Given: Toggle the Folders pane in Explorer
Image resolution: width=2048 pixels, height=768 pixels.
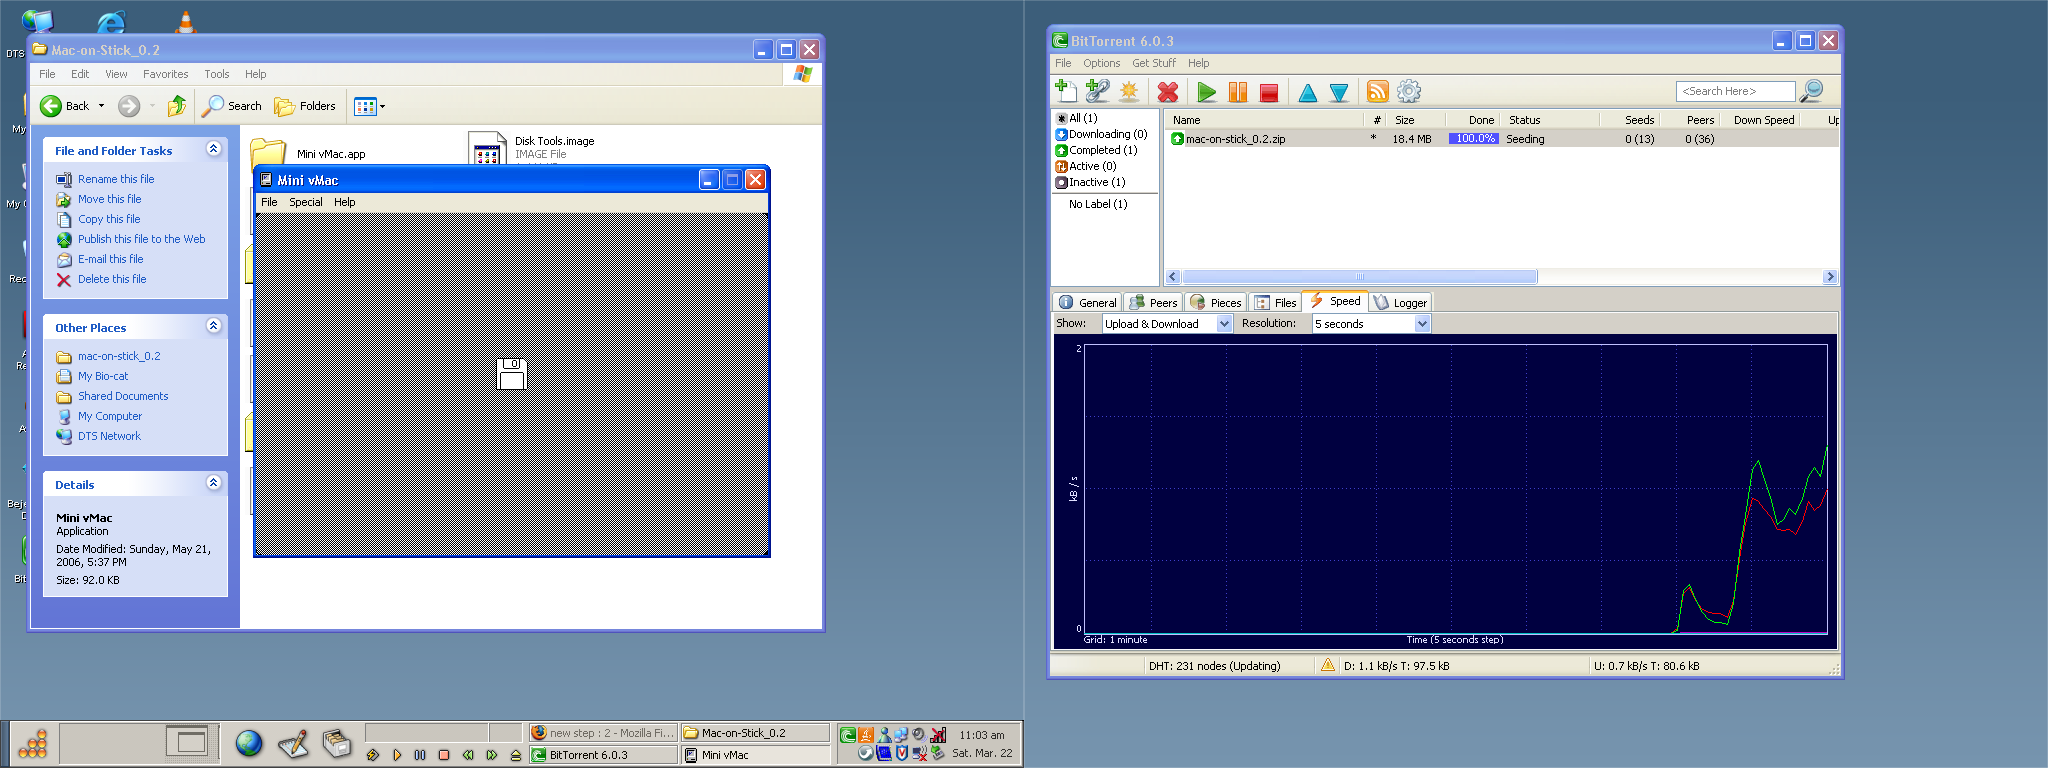Looking at the screenshot, I should pyautogui.click(x=305, y=106).
